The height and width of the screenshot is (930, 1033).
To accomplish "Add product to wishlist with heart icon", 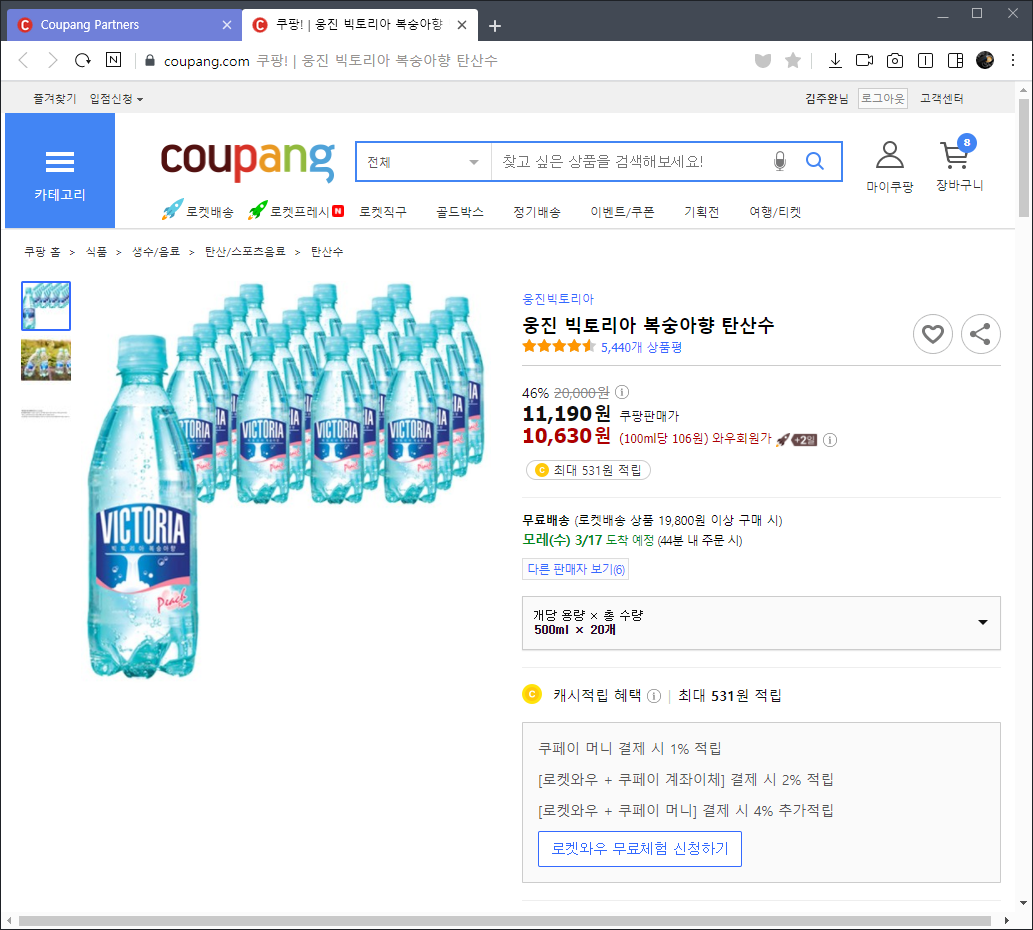I will pos(932,334).
